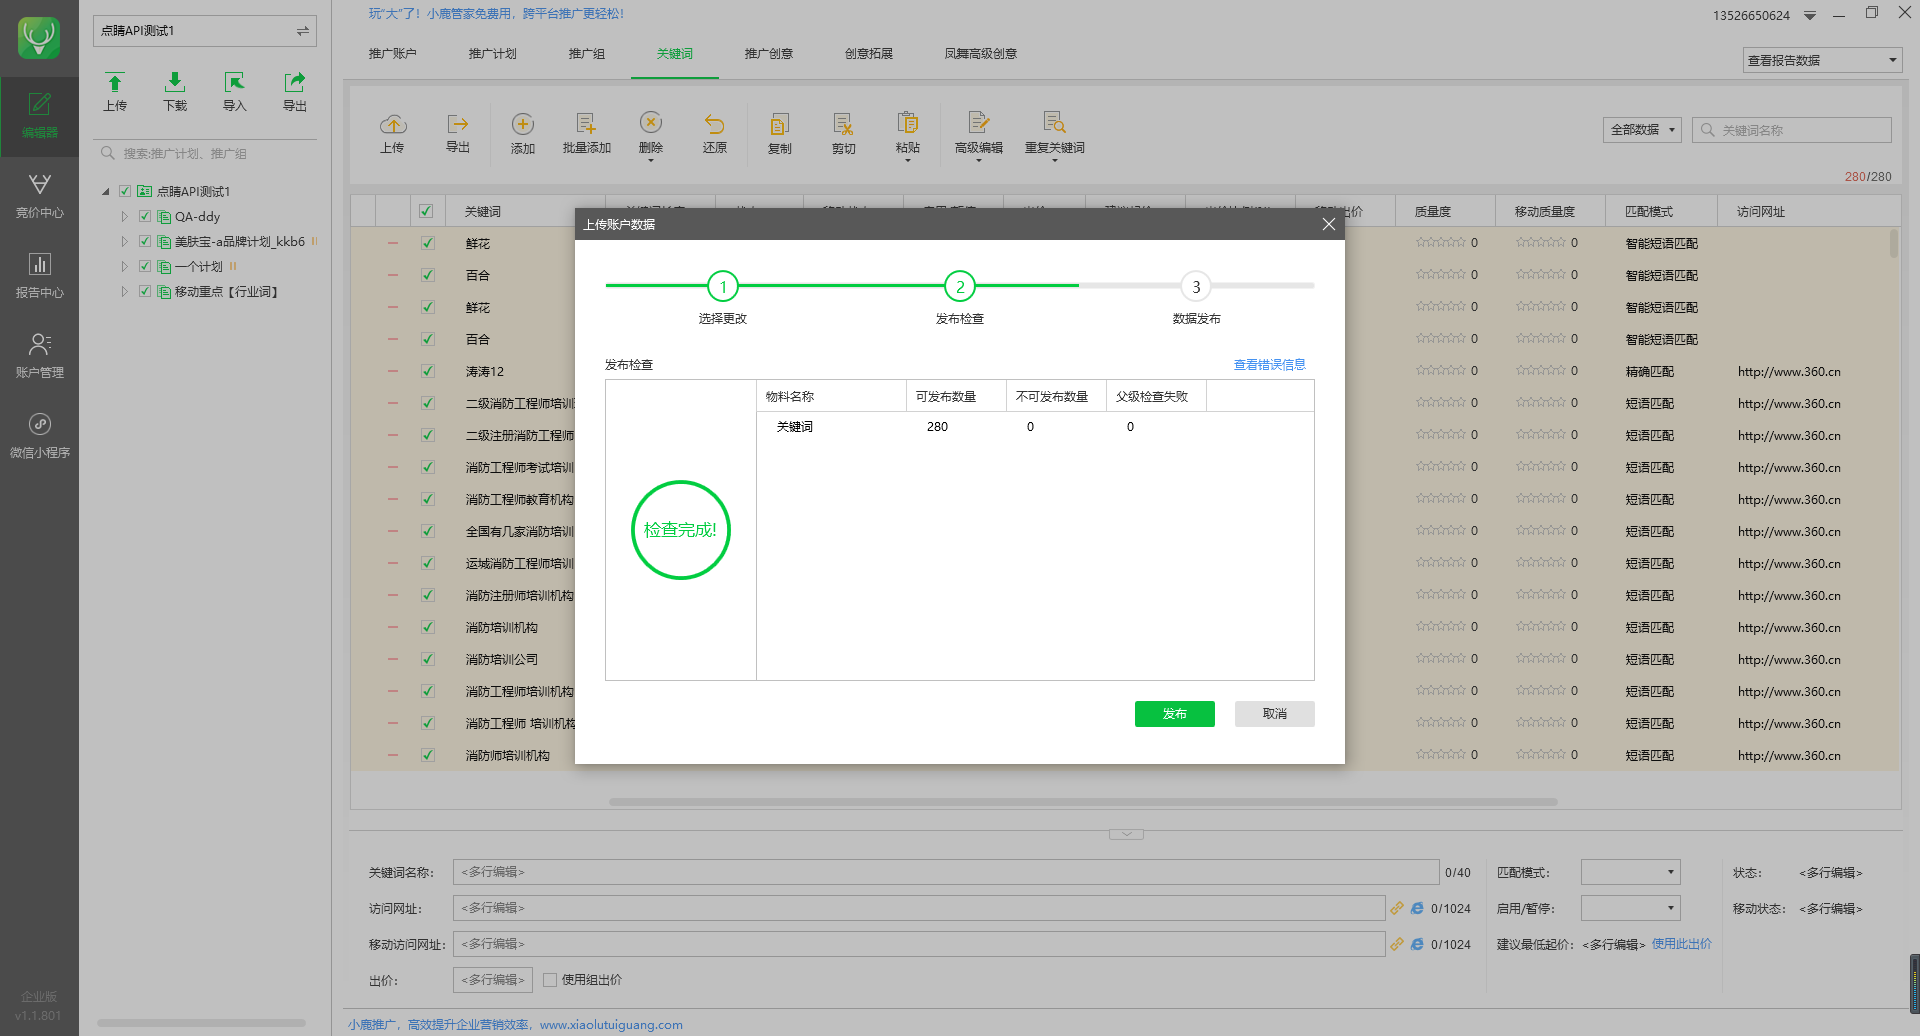Image resolution: width=1920 pixels, height=1036 pixels.
Task: Toggle the 一个计划 plan checkbox
Action: tap(145, 266)
